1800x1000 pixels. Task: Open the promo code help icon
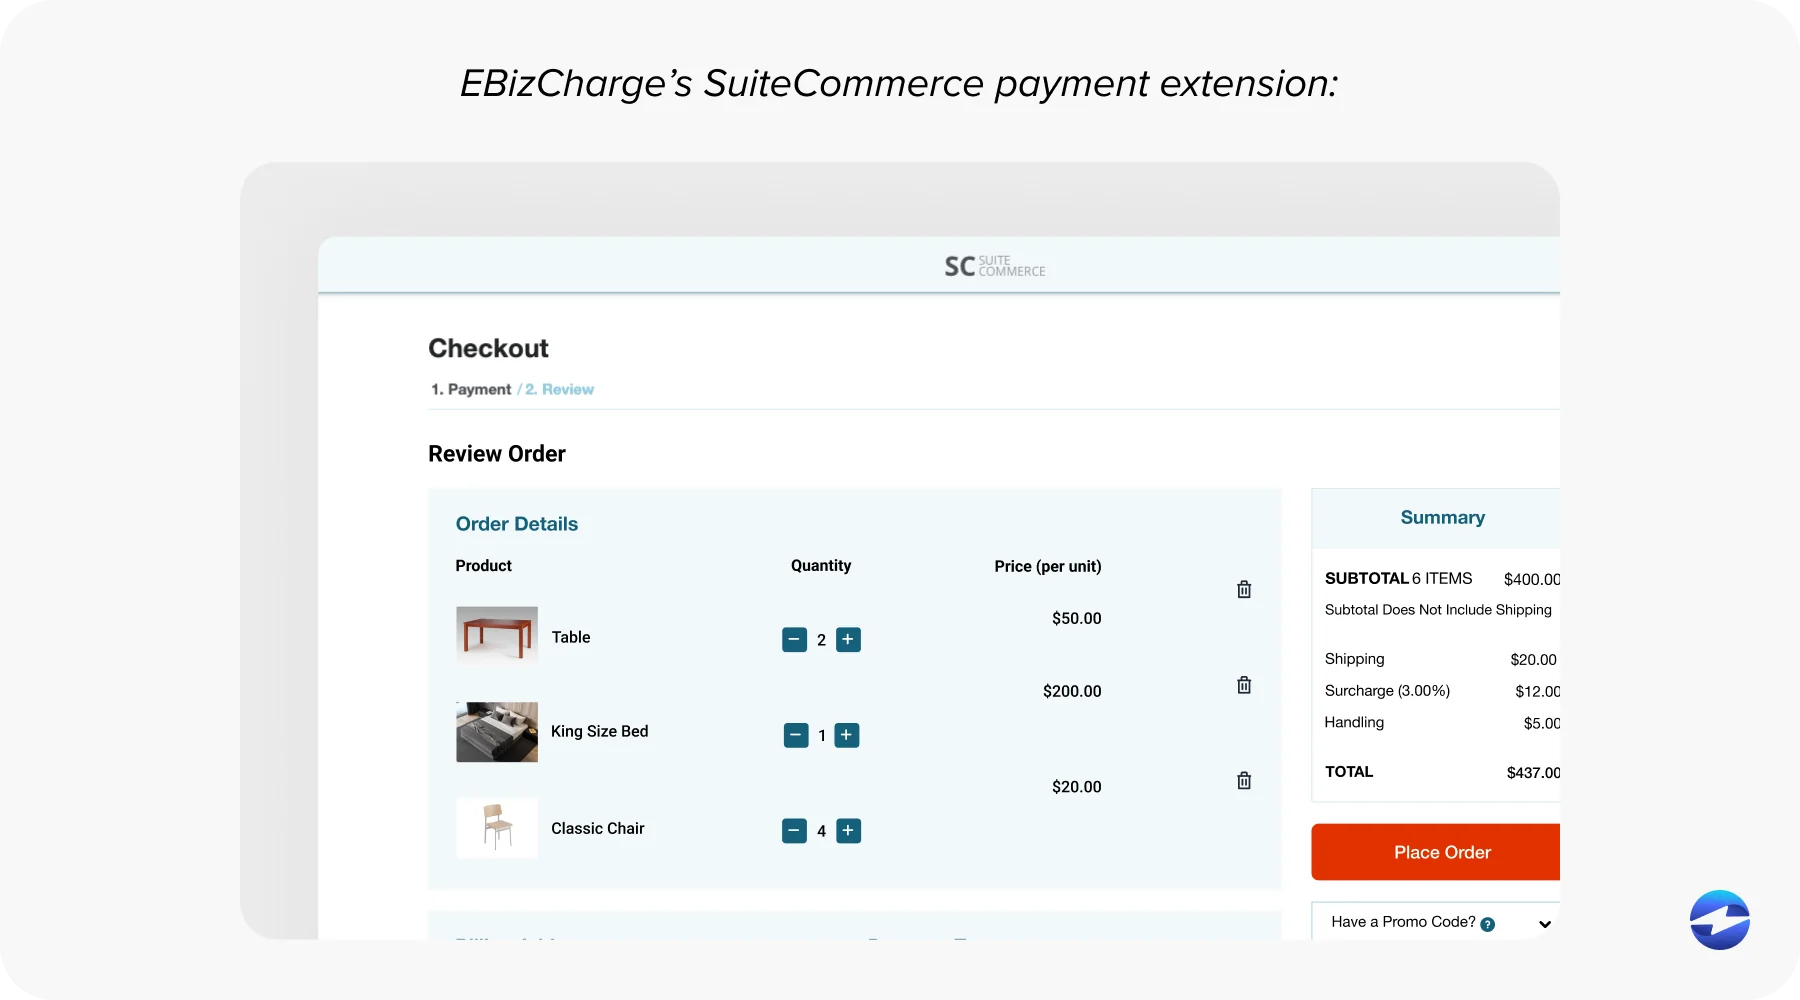(x=1488, y=924)
